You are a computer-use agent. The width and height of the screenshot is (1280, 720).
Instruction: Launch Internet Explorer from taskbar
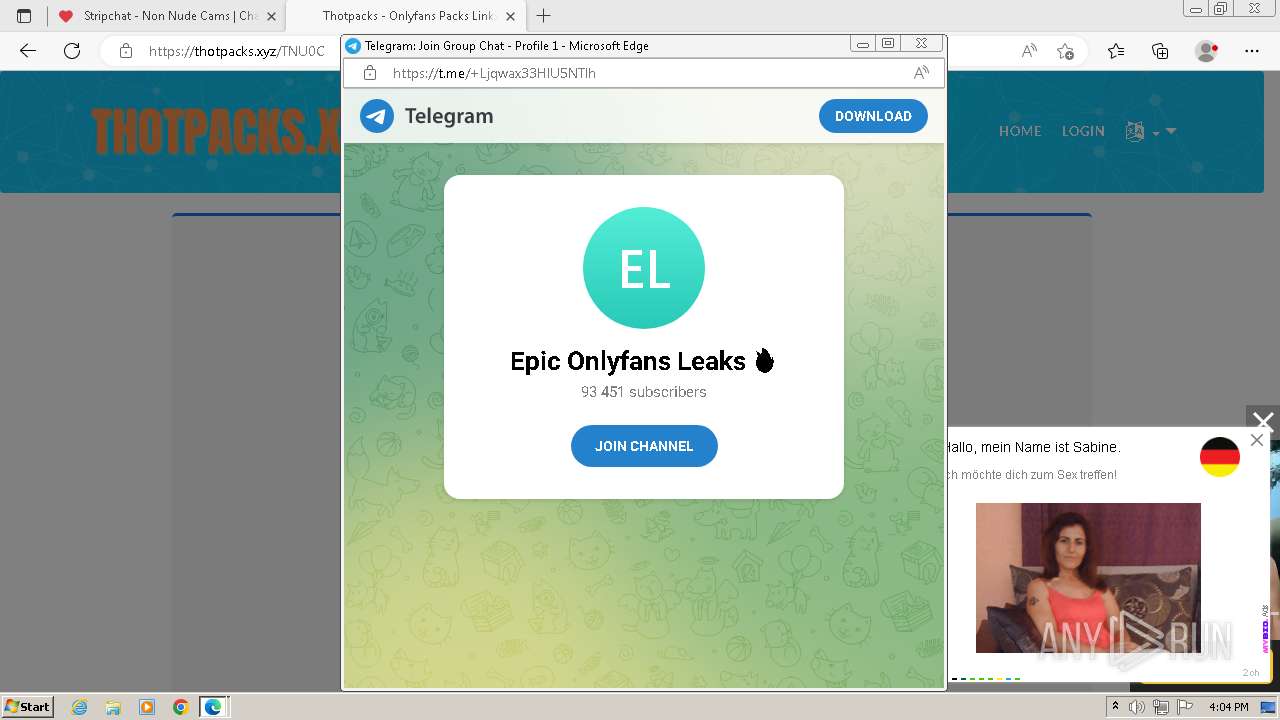pyautogui.click(x=80, y=707)
